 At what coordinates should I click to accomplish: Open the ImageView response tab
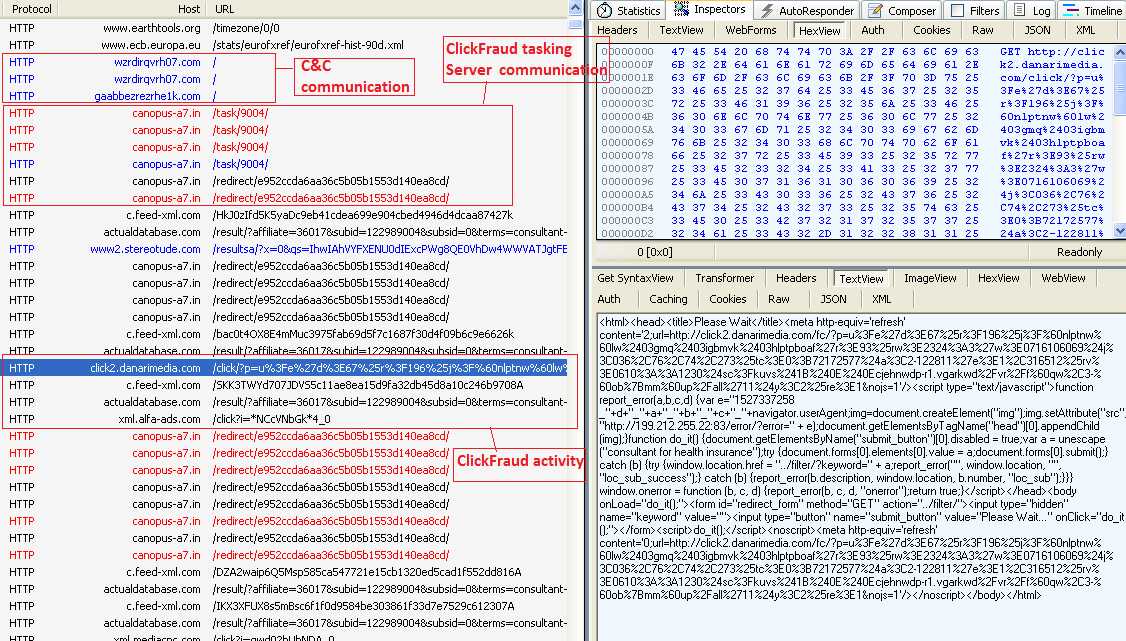[930, 279]
